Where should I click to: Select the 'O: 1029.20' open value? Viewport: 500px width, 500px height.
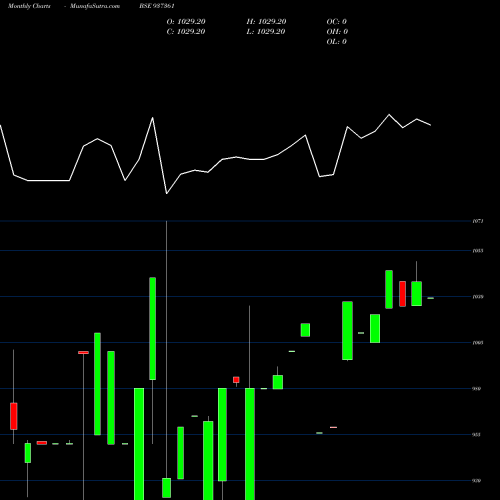click(186, 22)
